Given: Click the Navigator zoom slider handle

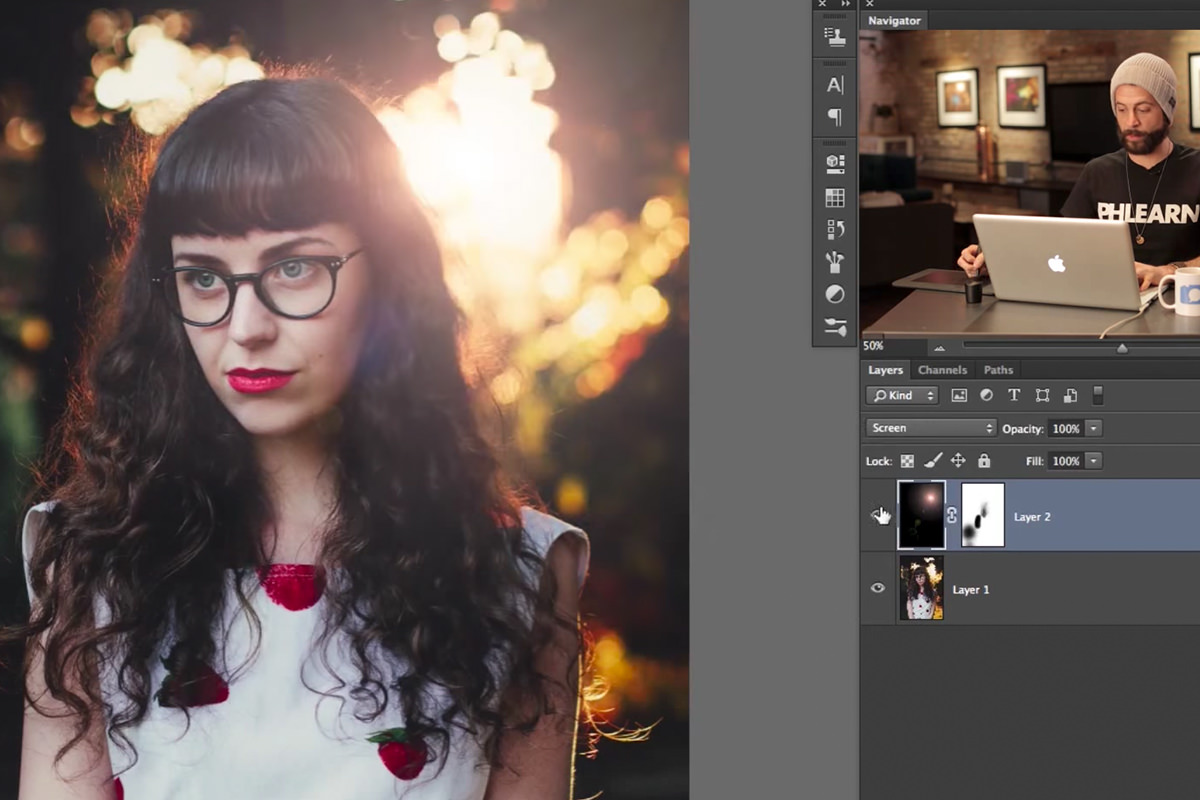Looking at the screenshot, I should coord(1122,347).
